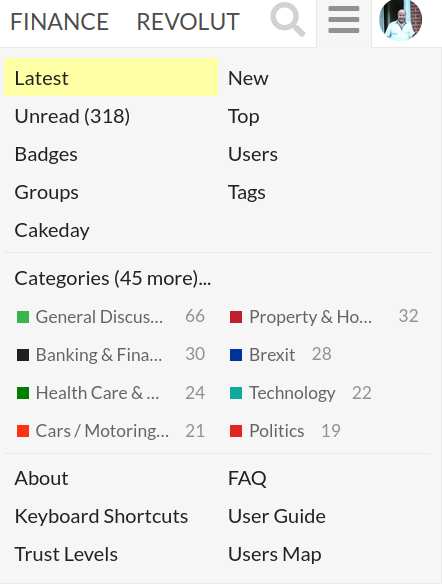Click the black Banking & Finance square

coord(23,355)
